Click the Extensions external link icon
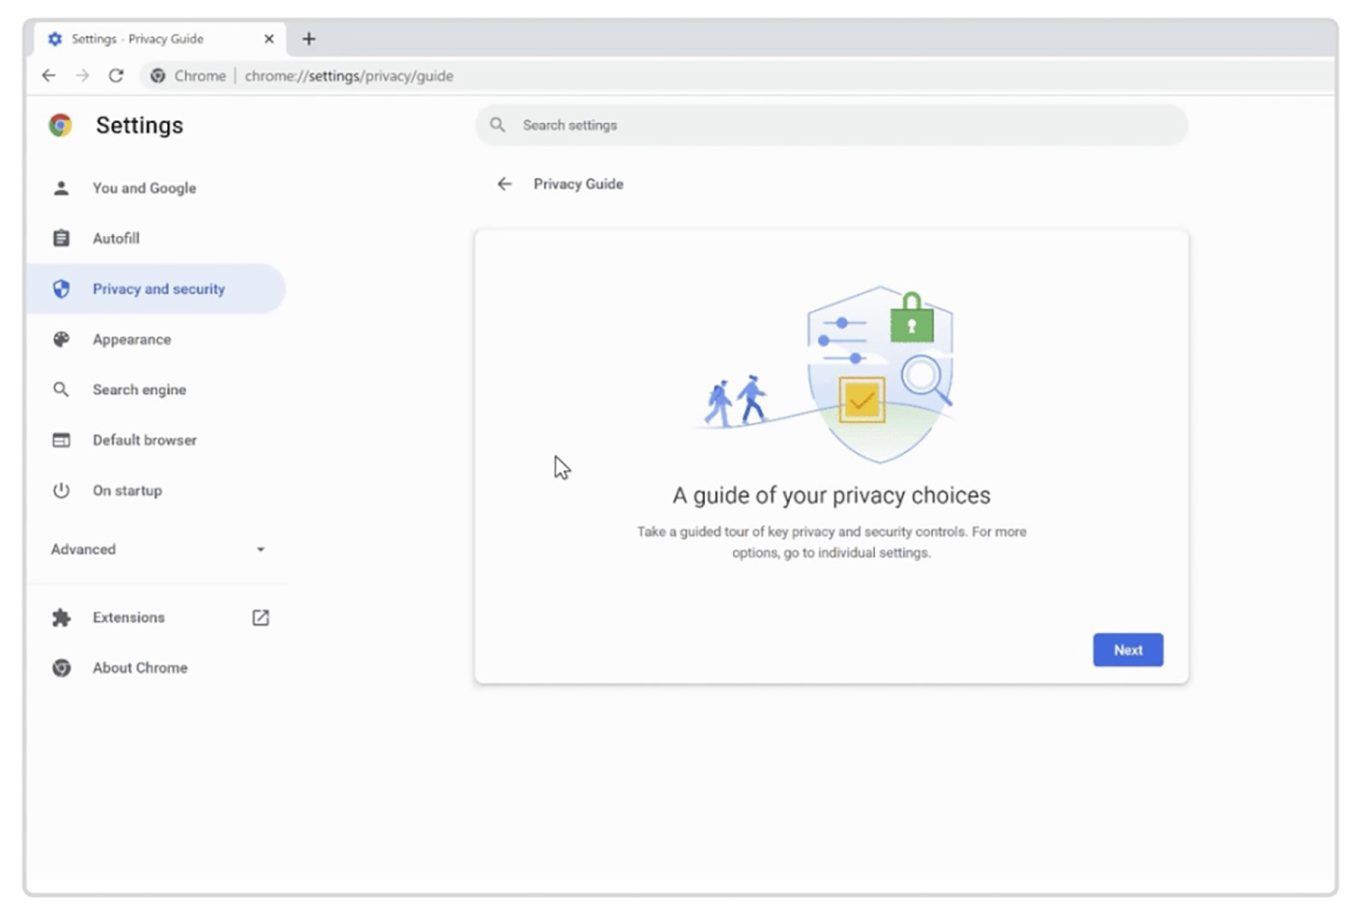This screenshot has width=1366, height=914. pos(260,618)
